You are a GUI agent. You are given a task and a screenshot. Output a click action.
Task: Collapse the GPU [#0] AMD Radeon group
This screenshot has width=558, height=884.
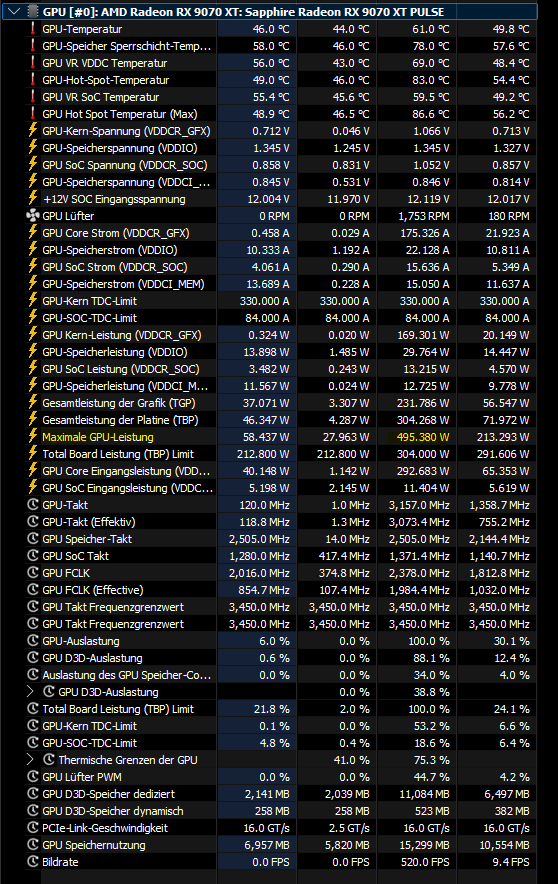pos(14,11)
